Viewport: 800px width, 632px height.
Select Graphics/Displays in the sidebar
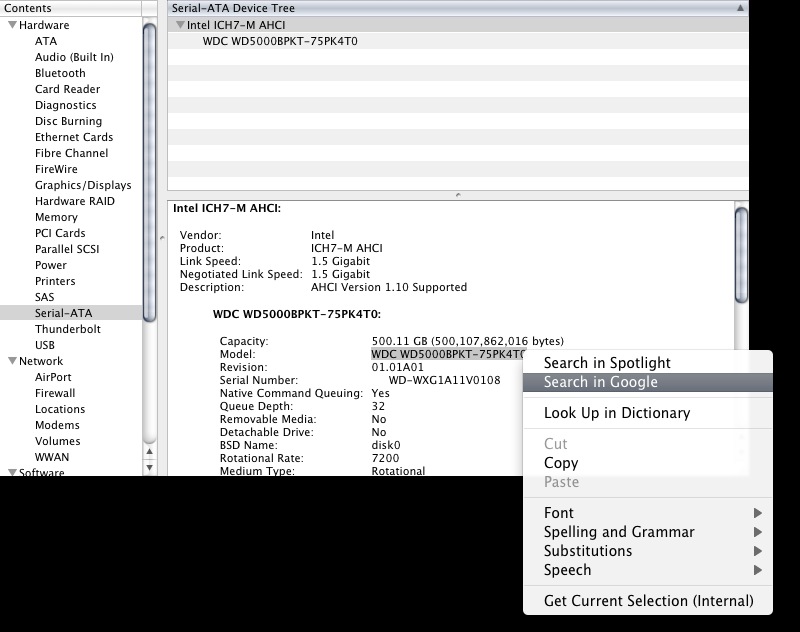[83, 185]
